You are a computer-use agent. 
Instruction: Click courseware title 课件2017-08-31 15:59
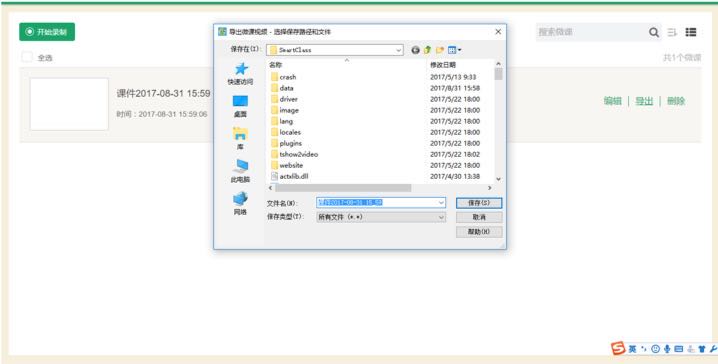pos(163,93)
